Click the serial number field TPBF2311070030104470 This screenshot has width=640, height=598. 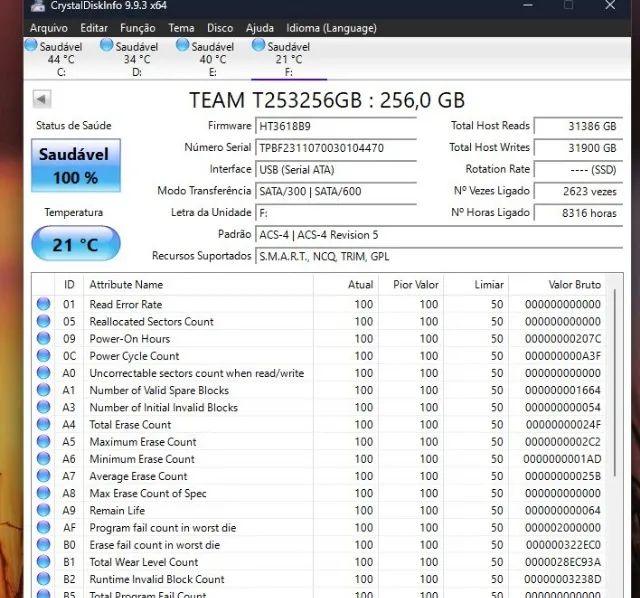tap(336, 148)
